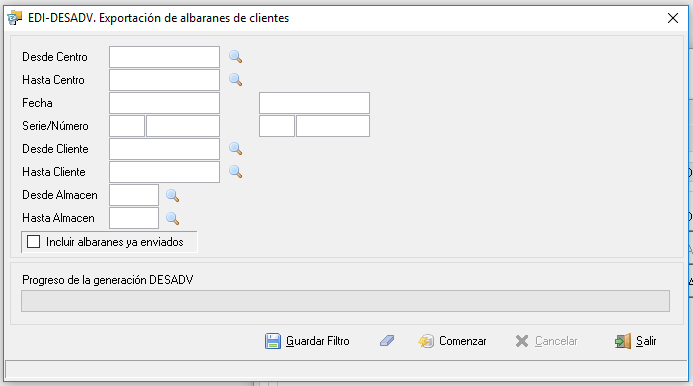Click the first Serie input box
Image resolution: width=693 pixels, height=386 pixels.
click(x=127, y=126)
